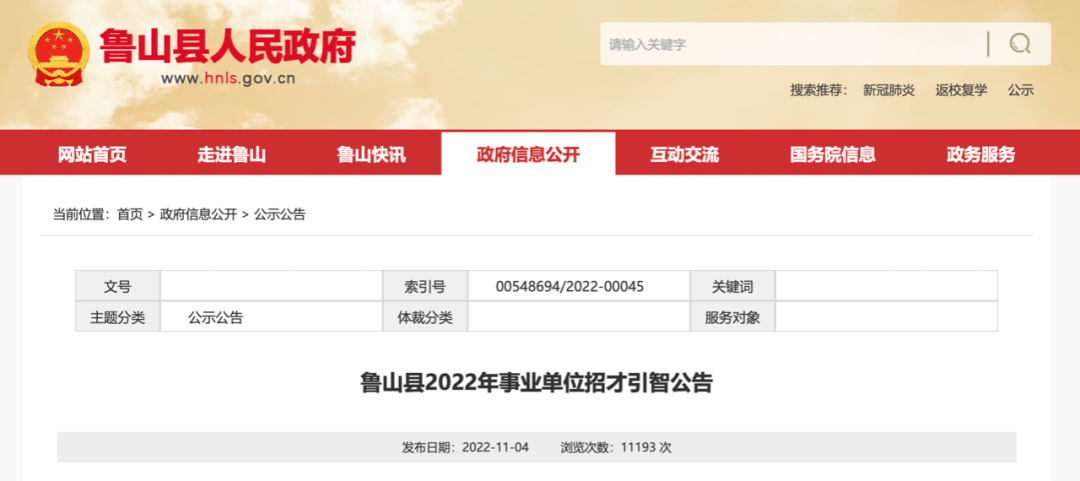Click the 搜索推荐 label
Image resolution: width=1080 pixels, height=481 pixels.
point(819,90)
